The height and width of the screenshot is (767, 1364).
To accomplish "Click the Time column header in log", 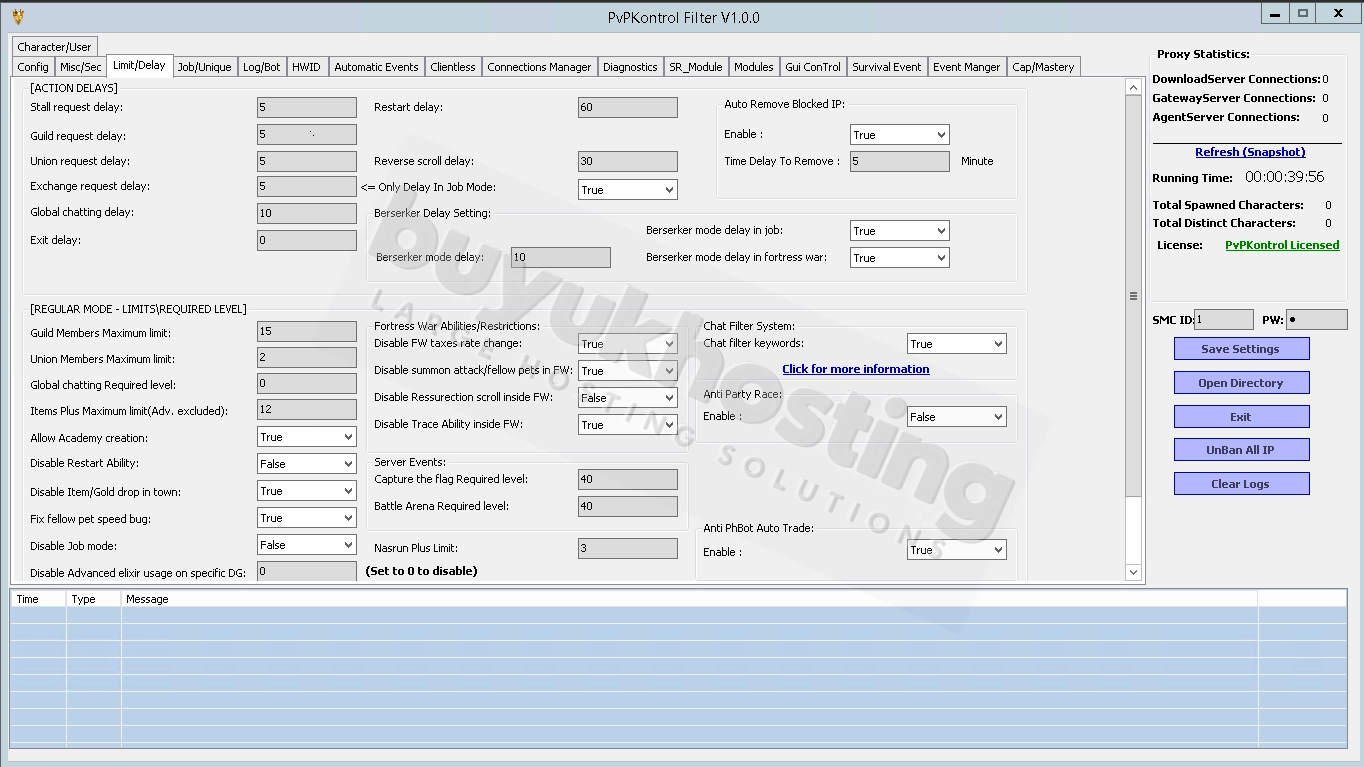I will click(38, 599).
